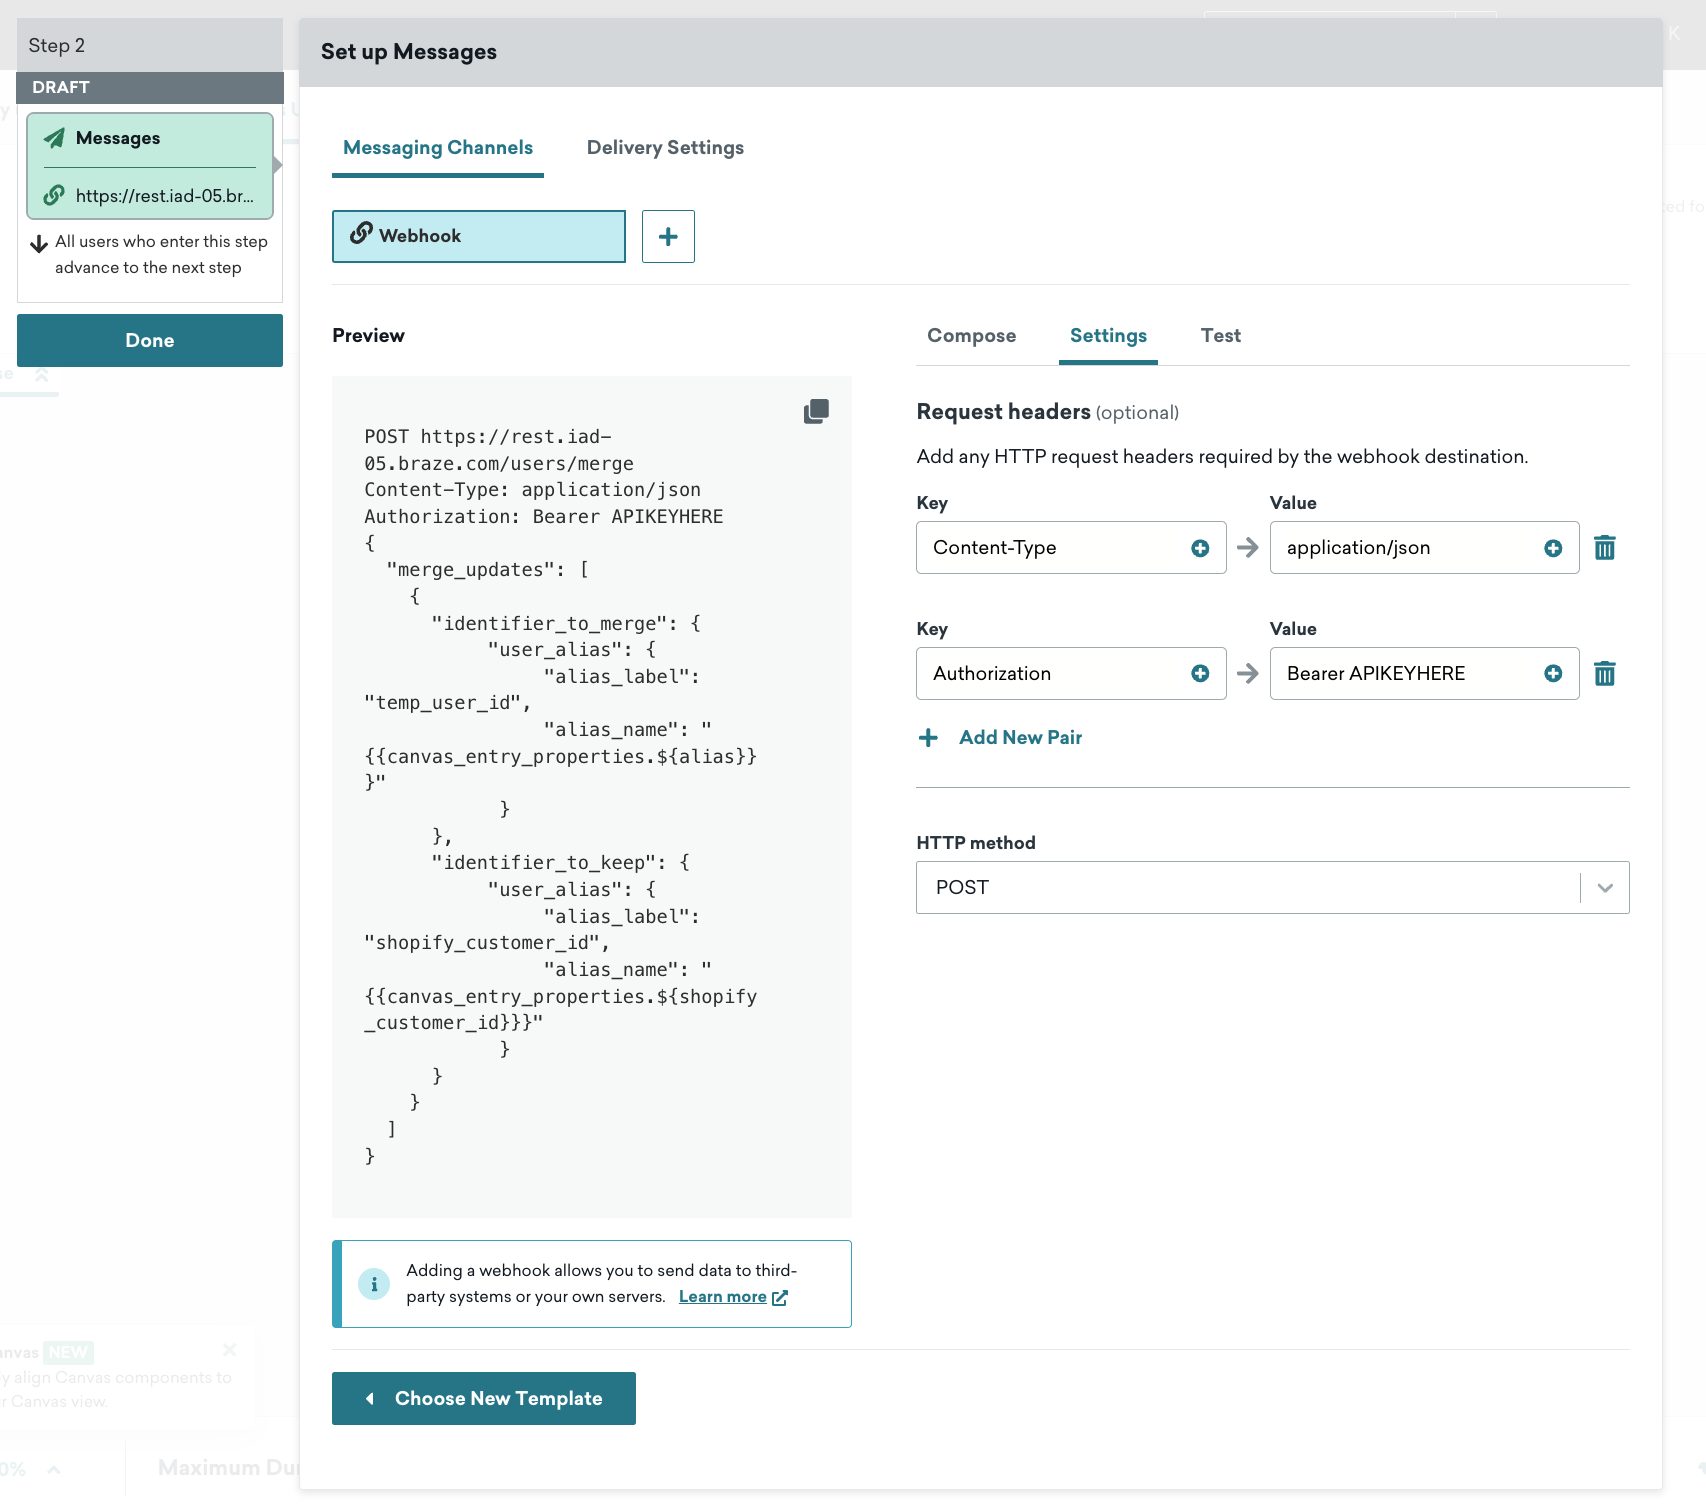Click the Done button
Image resolution: width=1706 pixels, height=1506 pixels.
[150, 340]
